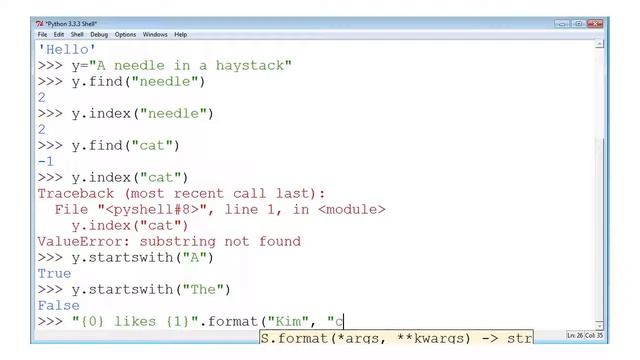Click the y.index("needle") line
The width and height of the screenshot is (640, 360).
click(x=126, y=114)
